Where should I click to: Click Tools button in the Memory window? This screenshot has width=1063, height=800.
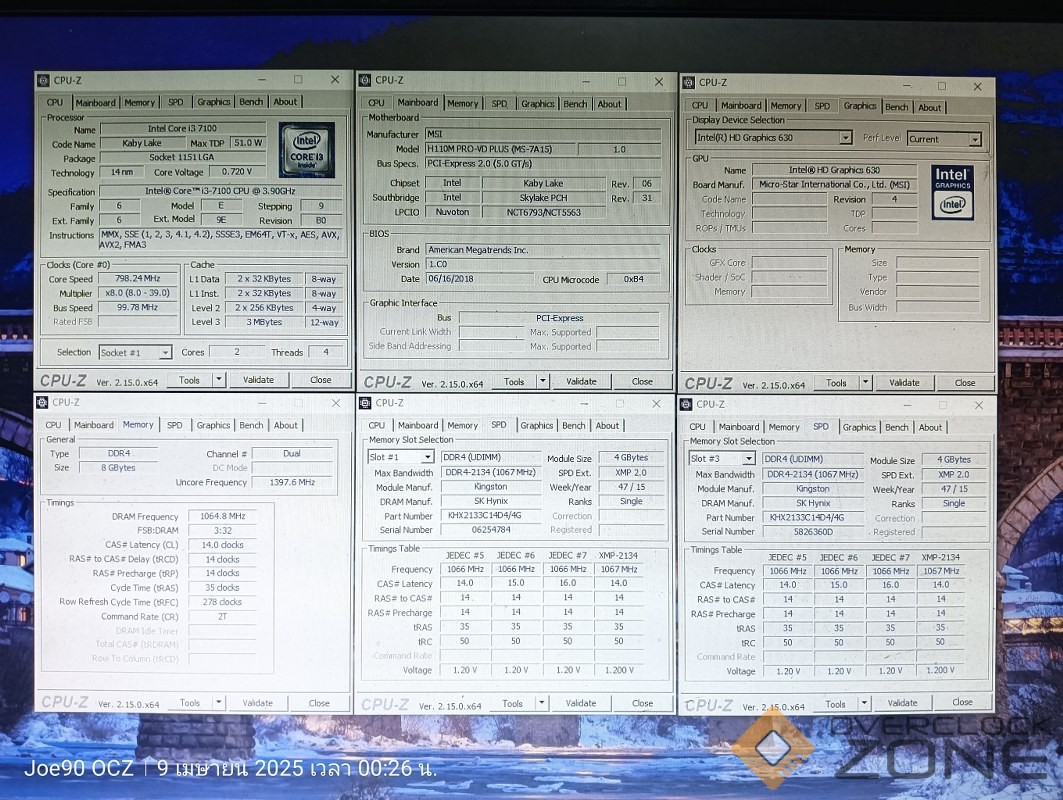click(190, 703)
